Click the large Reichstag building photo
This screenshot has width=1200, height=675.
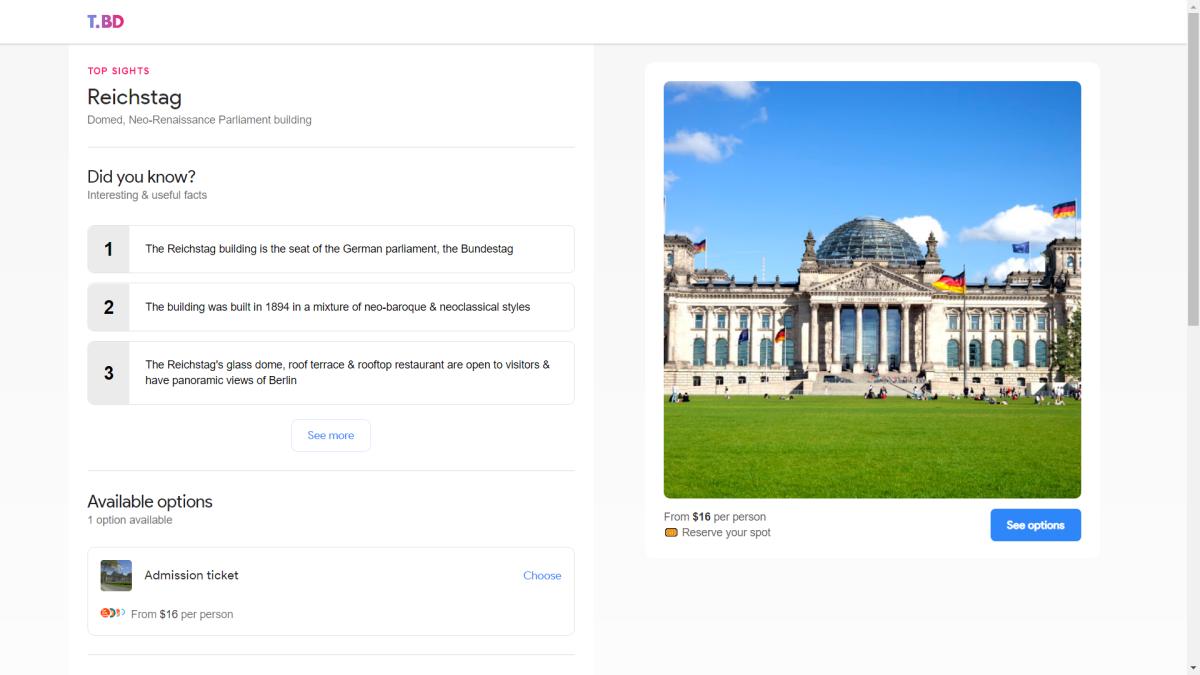click(x=872, y=289)
